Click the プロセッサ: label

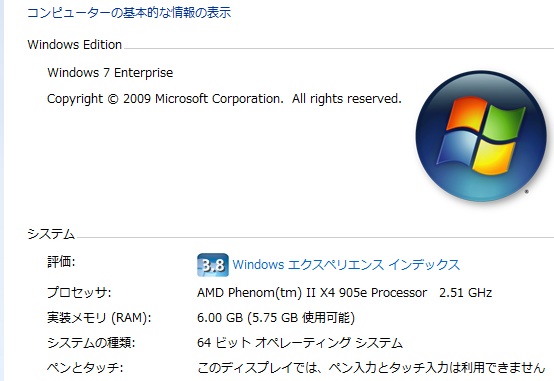79,292
